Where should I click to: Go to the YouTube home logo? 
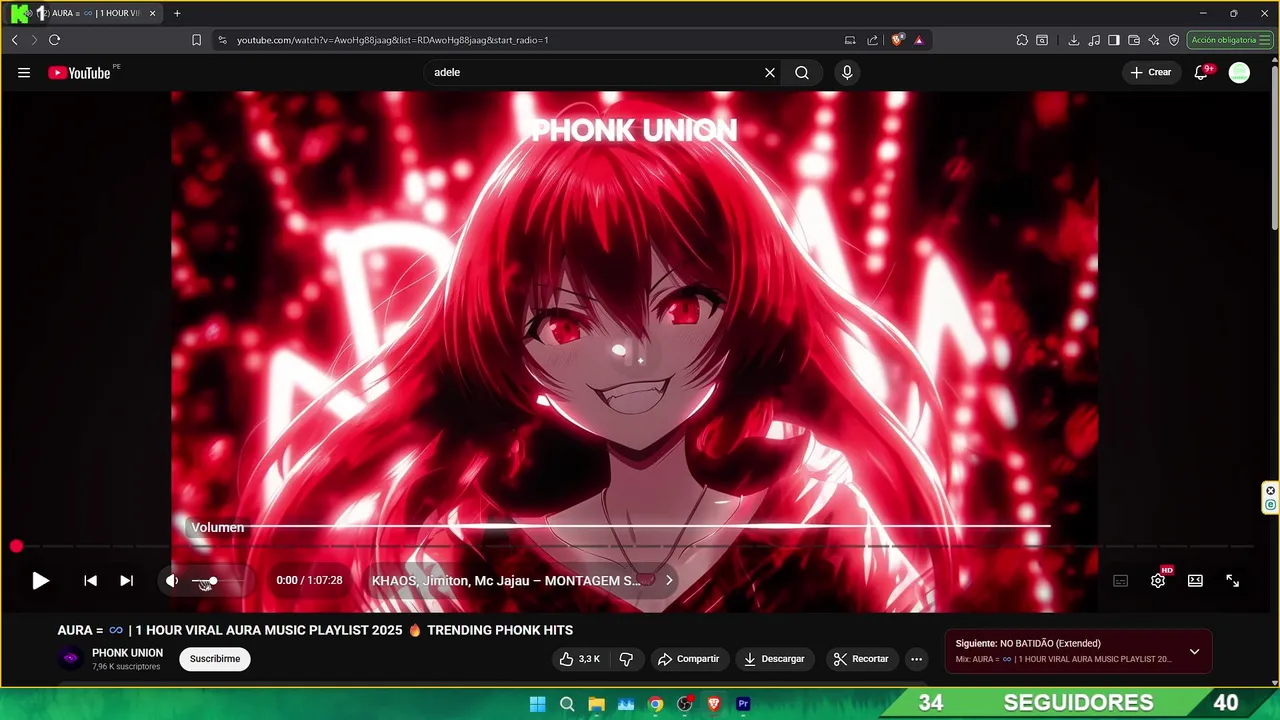click(79, 72)
